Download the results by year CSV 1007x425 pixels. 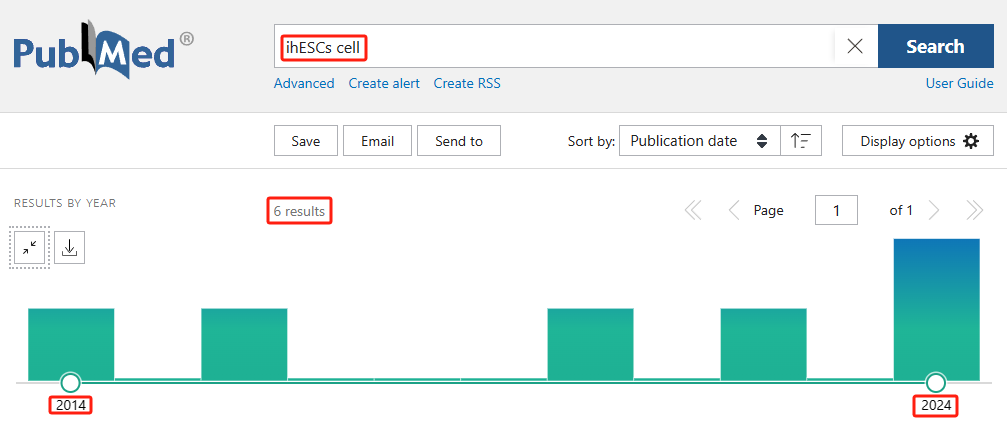pos(69,248)
